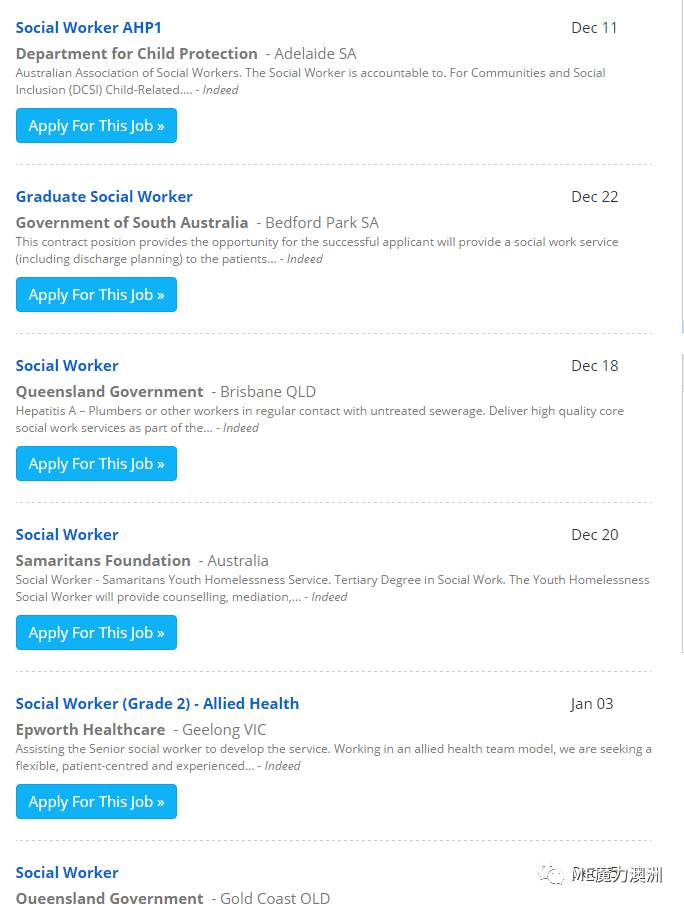Select the Department for Child Protection company name
This screenshot has height=904, width=684.
[137, 54]
